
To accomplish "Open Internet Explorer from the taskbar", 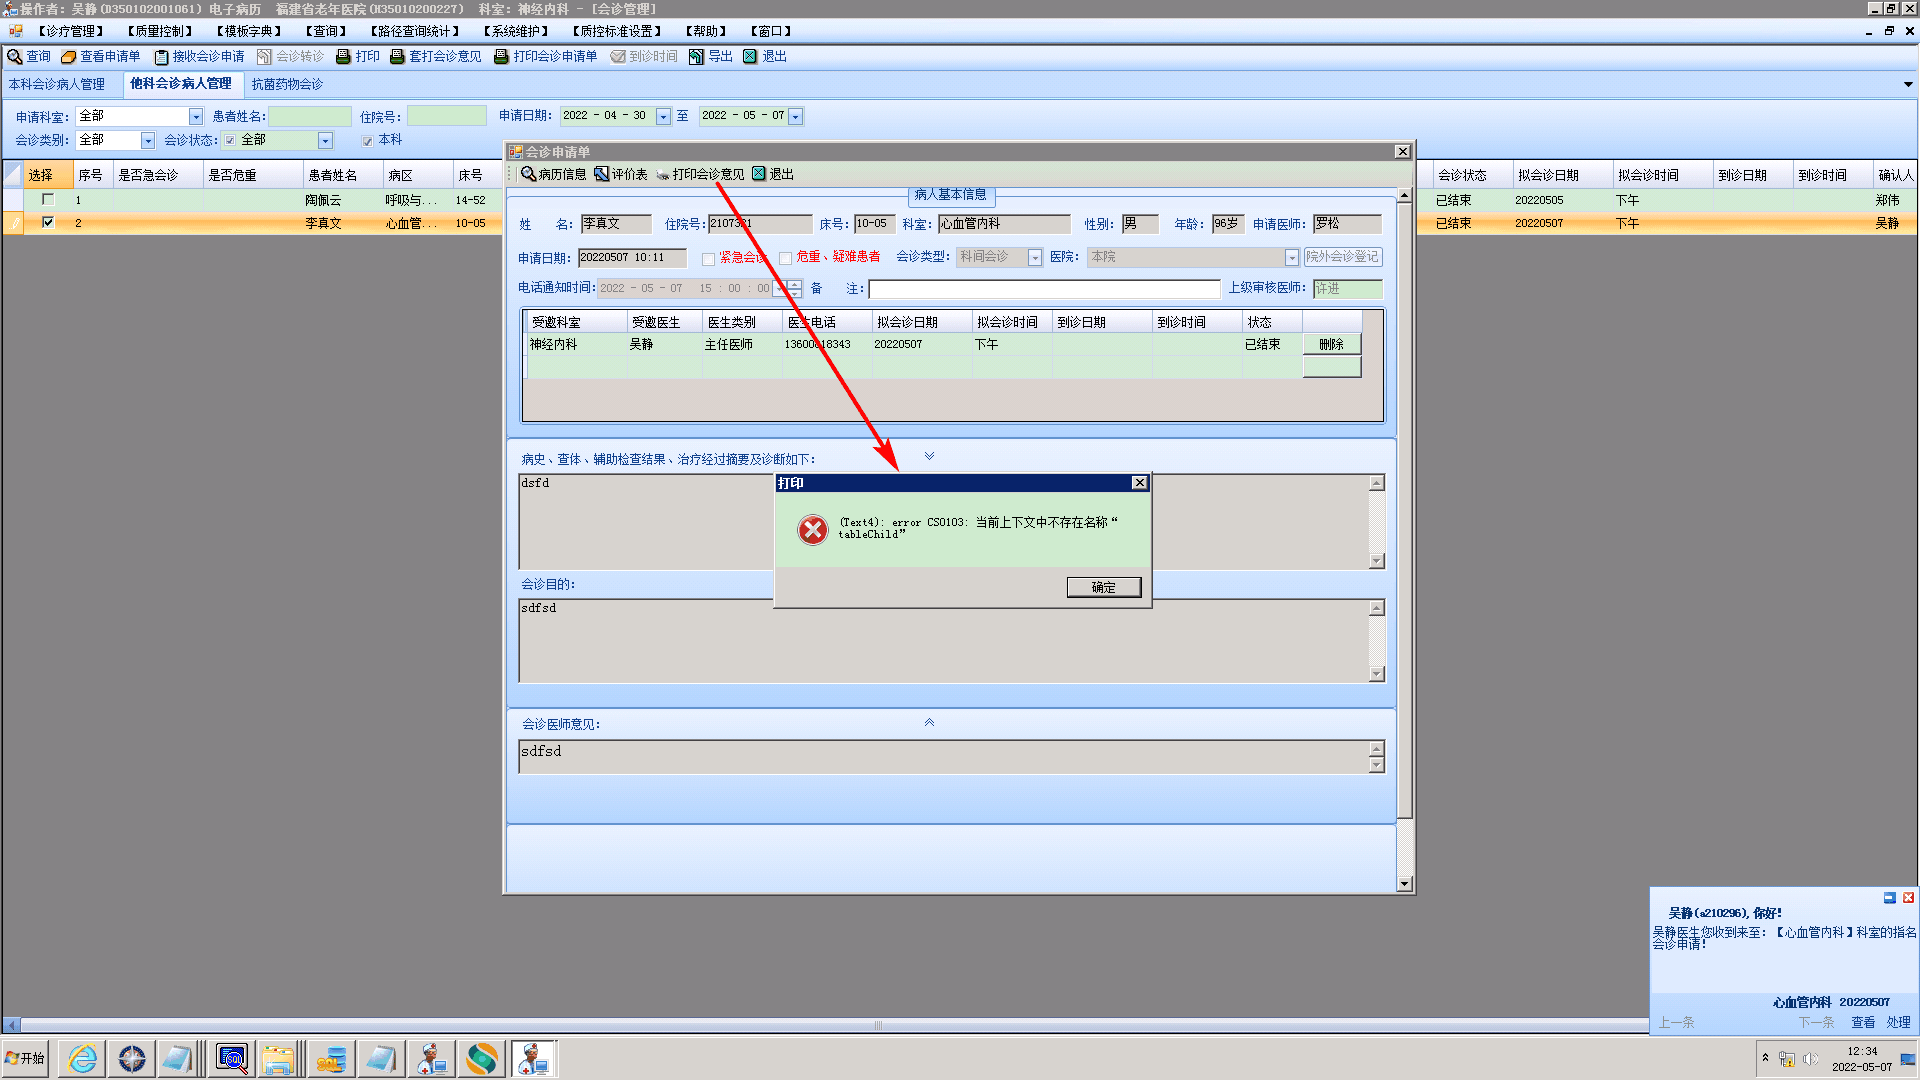I will [82, 1058].
